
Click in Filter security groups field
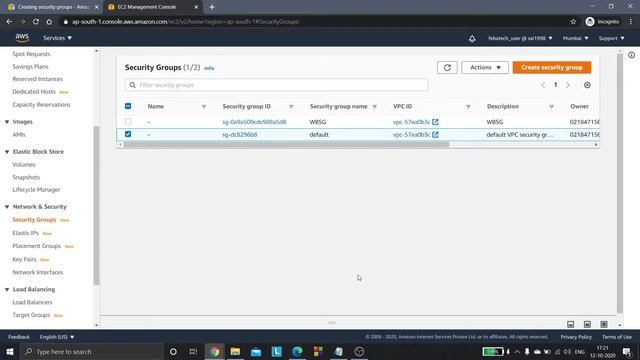pyautogui.click(x=277, y=85)
